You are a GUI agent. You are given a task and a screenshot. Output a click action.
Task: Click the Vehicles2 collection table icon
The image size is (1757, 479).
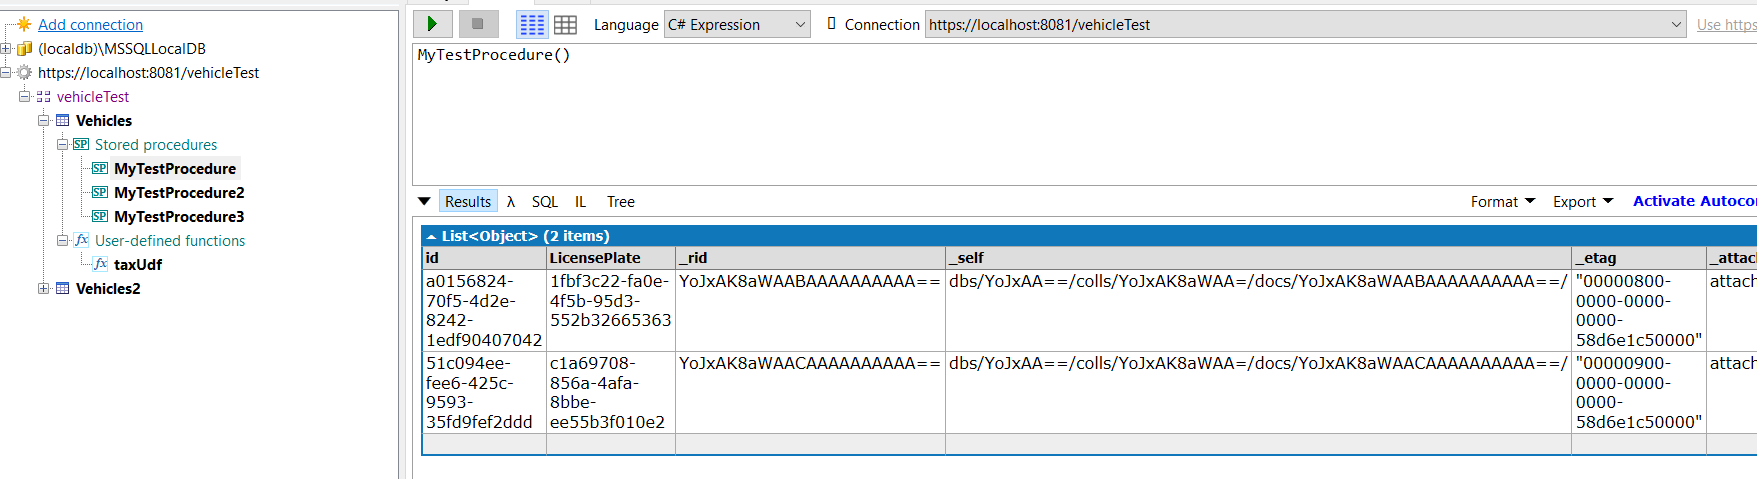click(63, 288)
